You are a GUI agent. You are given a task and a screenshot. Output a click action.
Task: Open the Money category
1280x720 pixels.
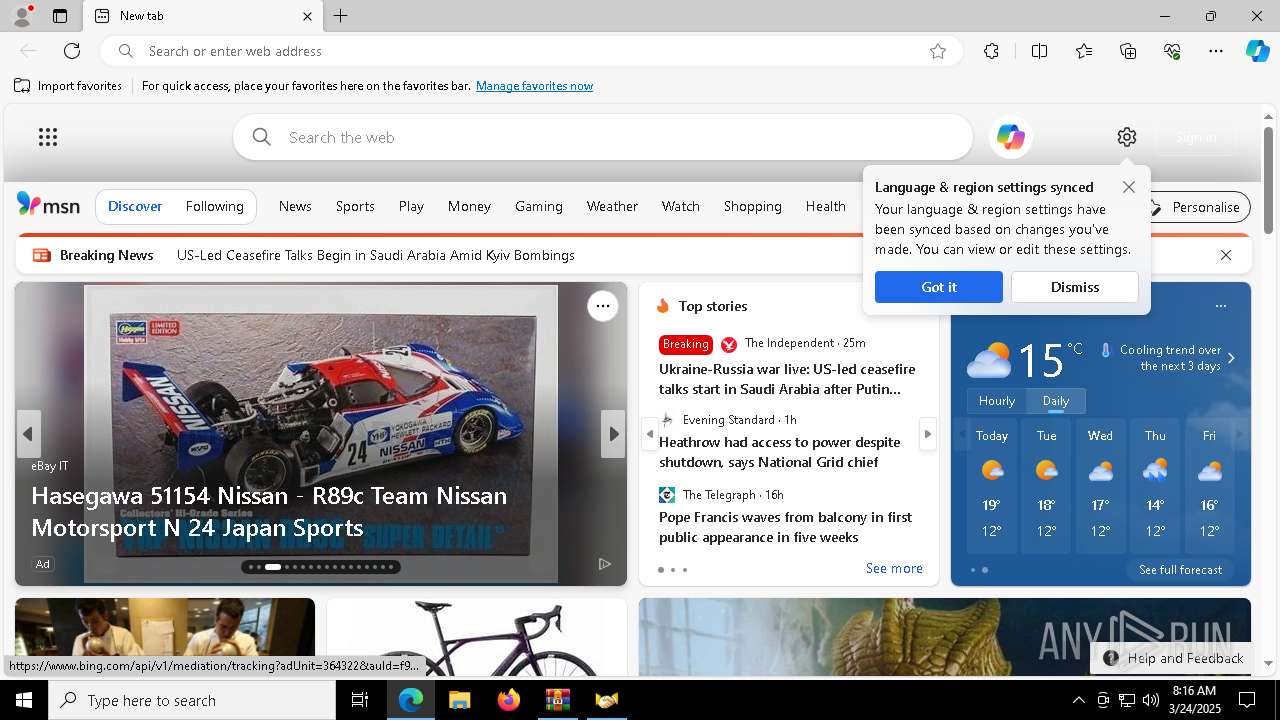(469, 206)
